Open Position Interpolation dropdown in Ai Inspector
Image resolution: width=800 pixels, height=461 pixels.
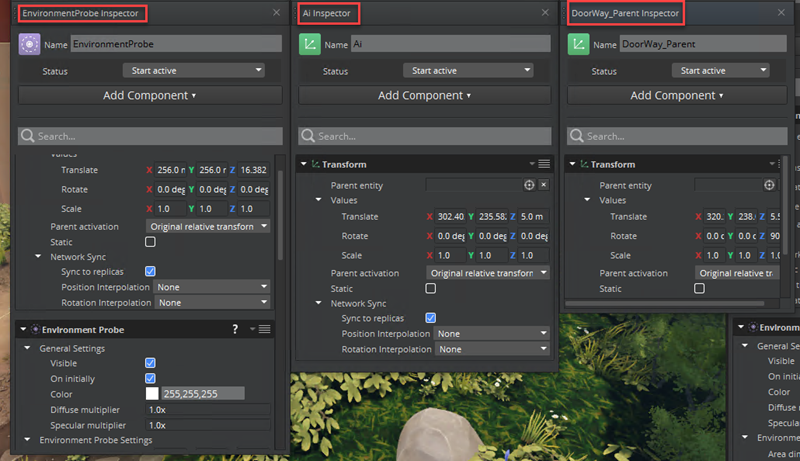coord(491,334)
